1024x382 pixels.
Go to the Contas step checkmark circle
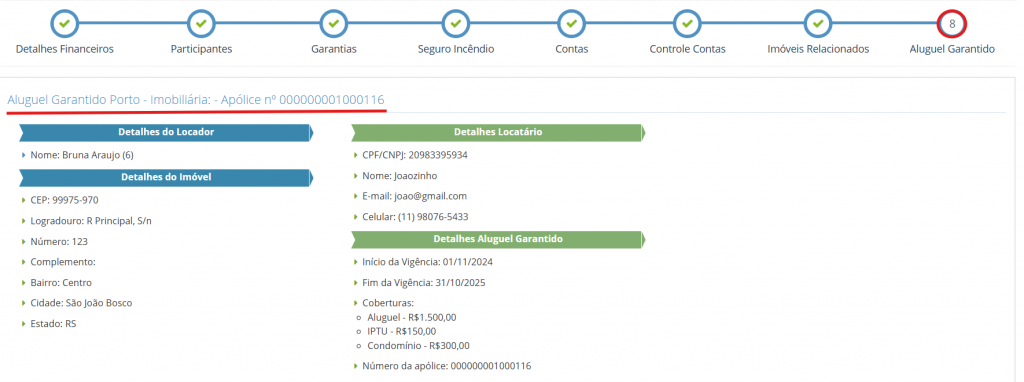tap(571, 24)
